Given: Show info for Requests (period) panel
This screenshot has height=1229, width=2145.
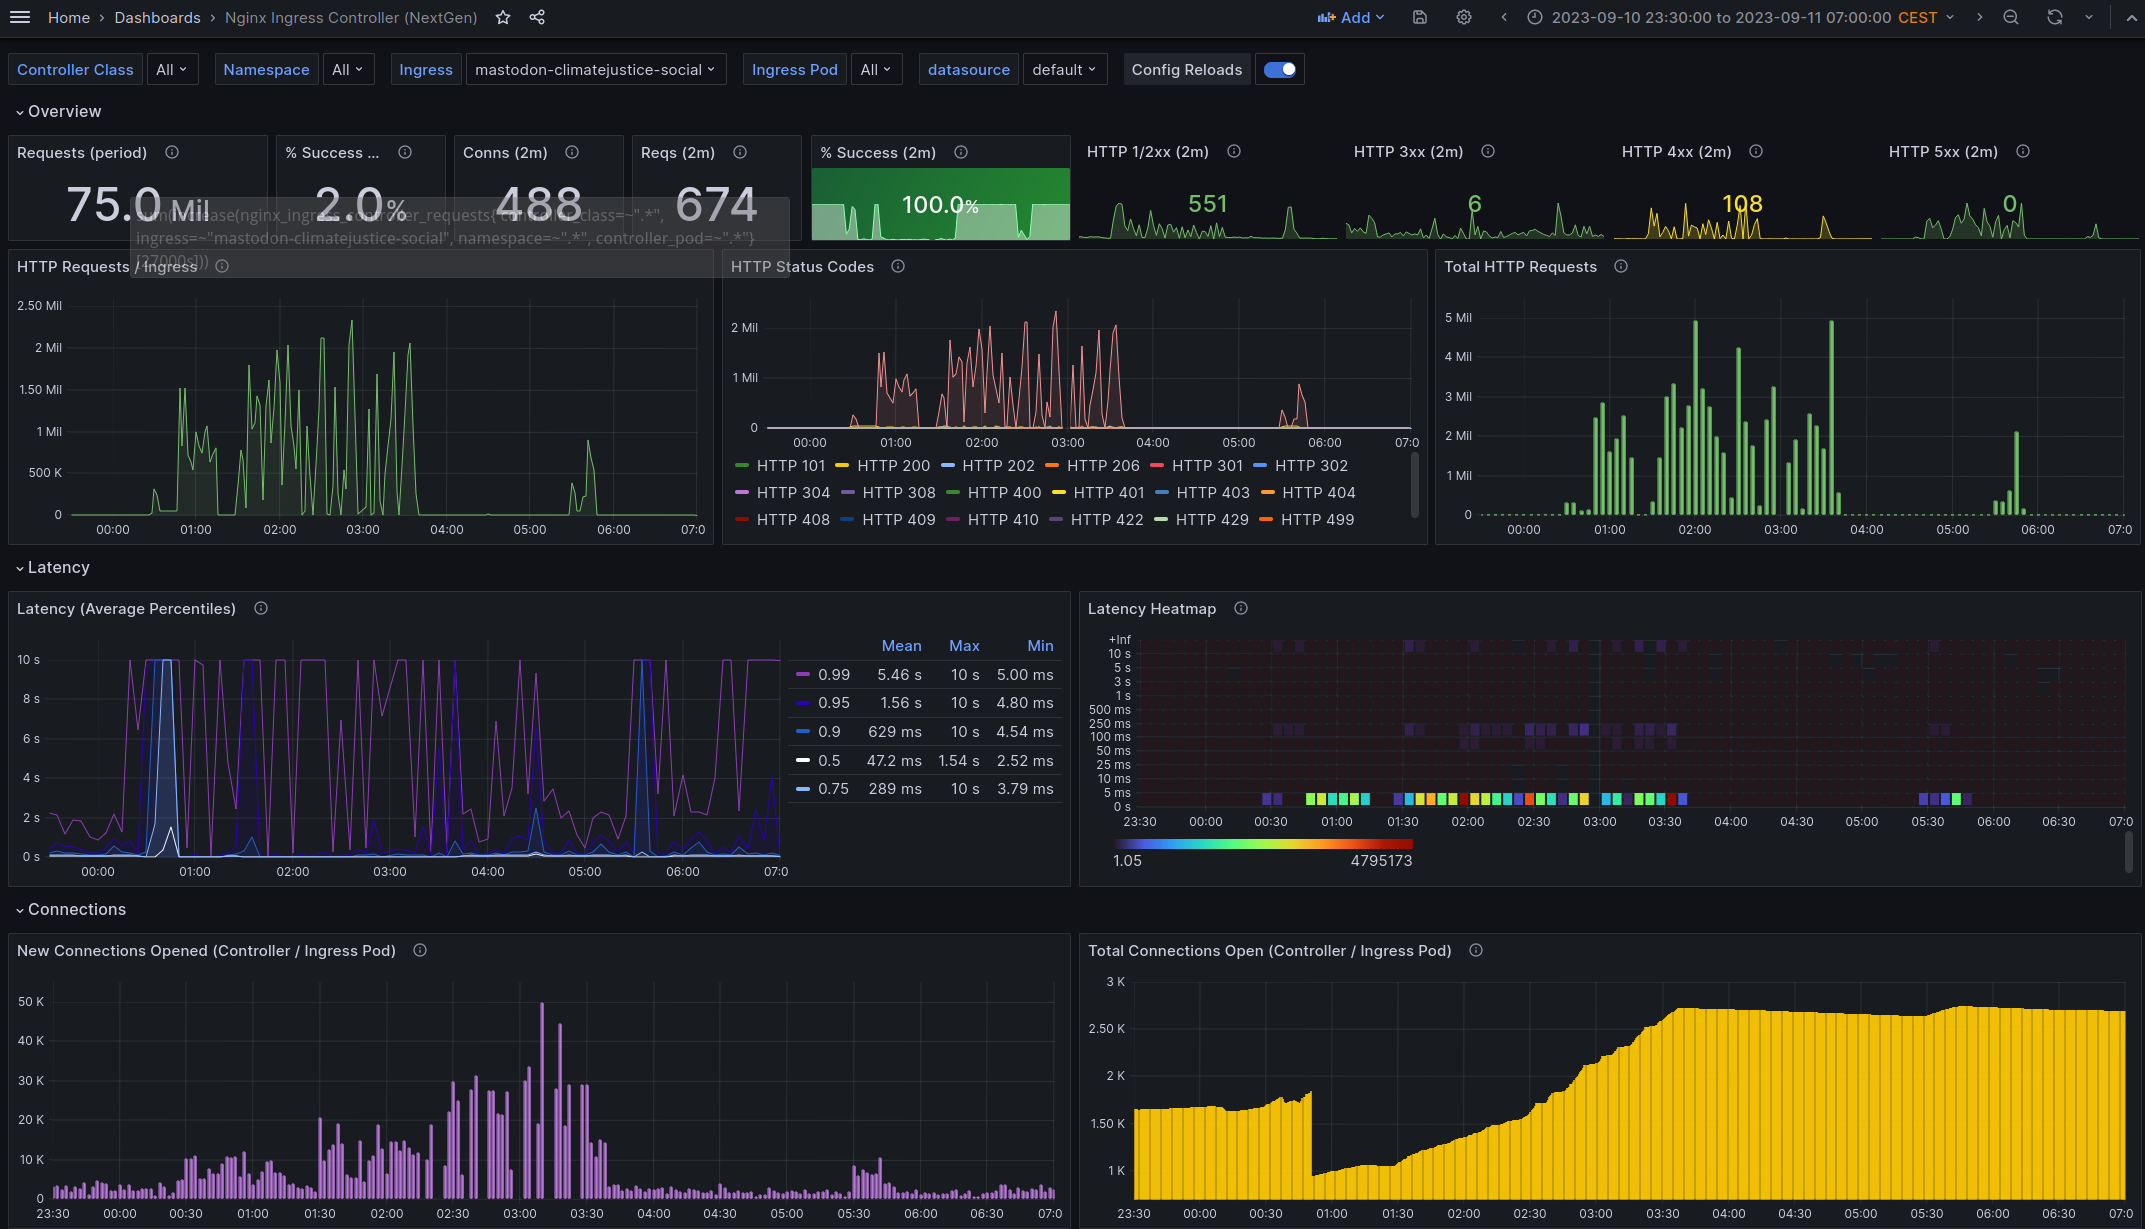Looking at the screenshot, I should tap(172, 152).
